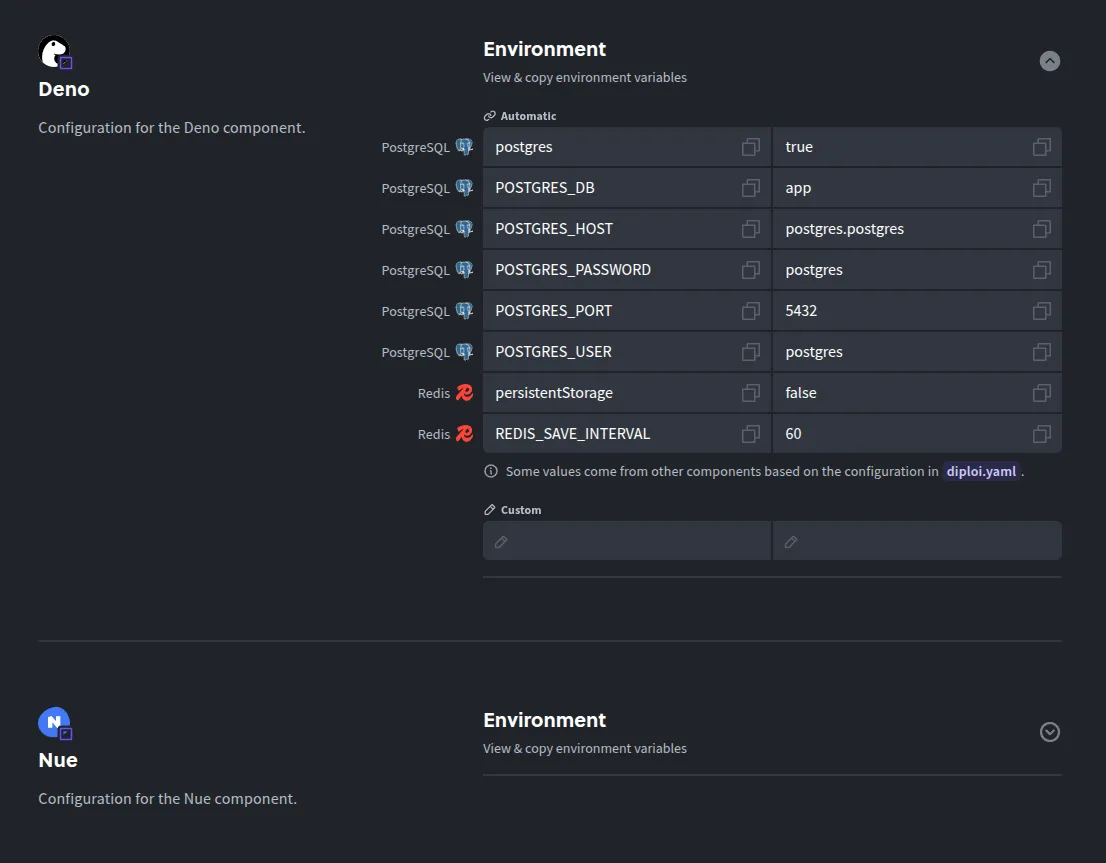The width and height of the screenshot is (1106, 863).
Task: Click the link icon beside the Automatic label
Action: pyautogui.click(x=489, y=115)
